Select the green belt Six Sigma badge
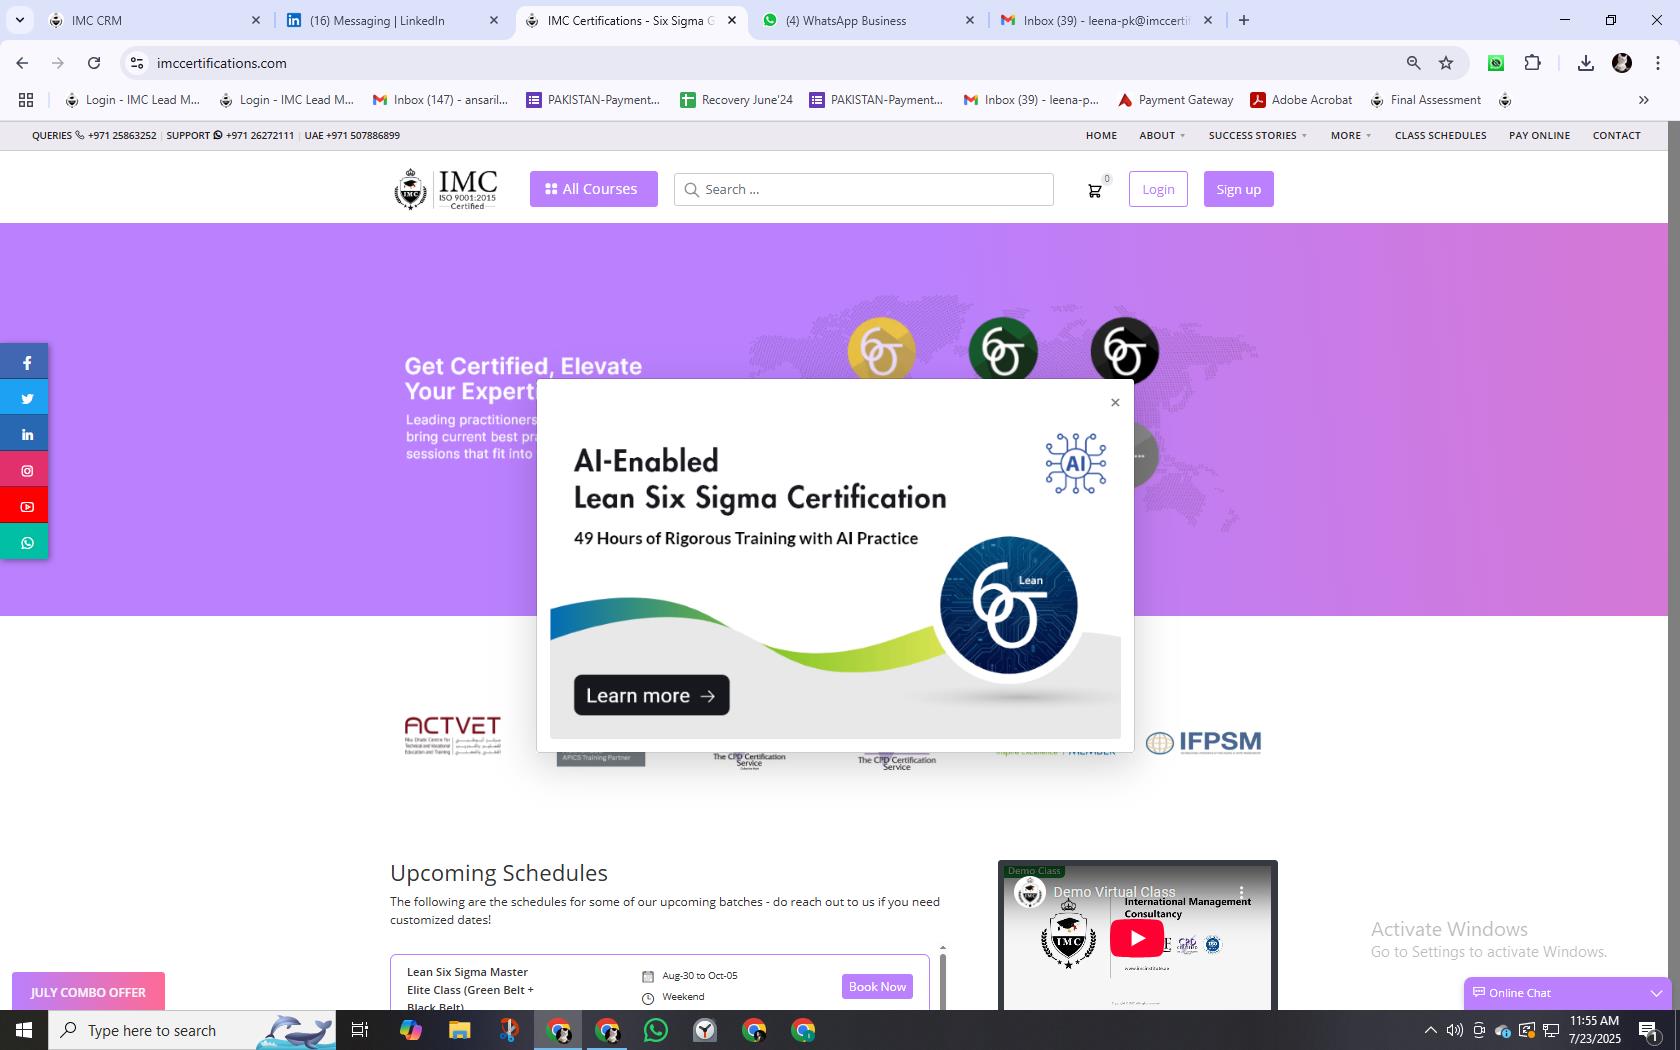 pos(1003,351)
